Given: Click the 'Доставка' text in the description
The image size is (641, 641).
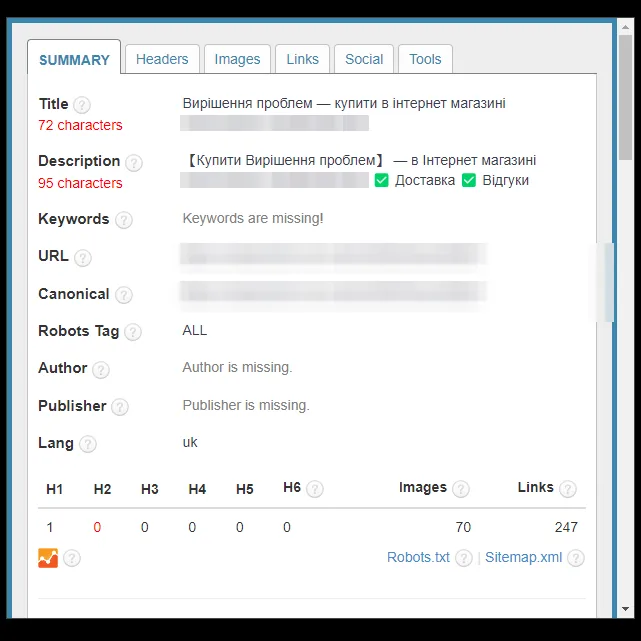Looking at the screenshot, I should 425,180.
